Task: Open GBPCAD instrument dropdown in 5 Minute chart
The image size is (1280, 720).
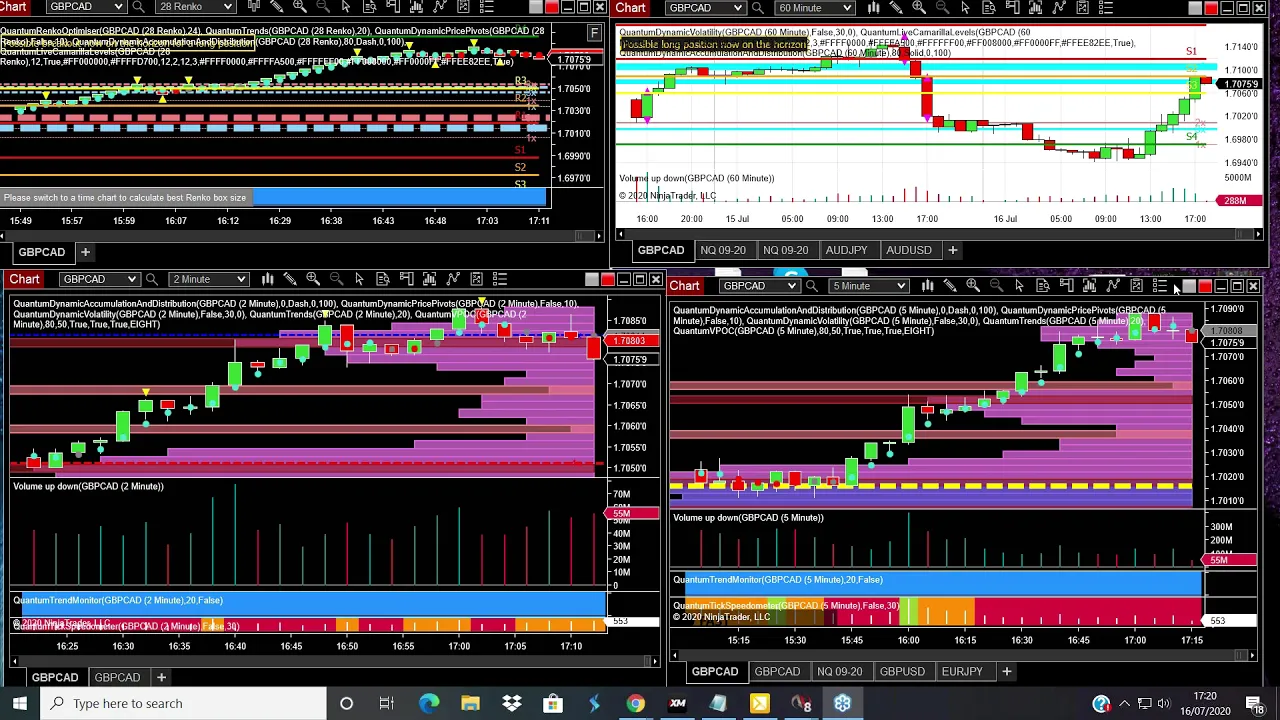Action: [x=758, y=286]
